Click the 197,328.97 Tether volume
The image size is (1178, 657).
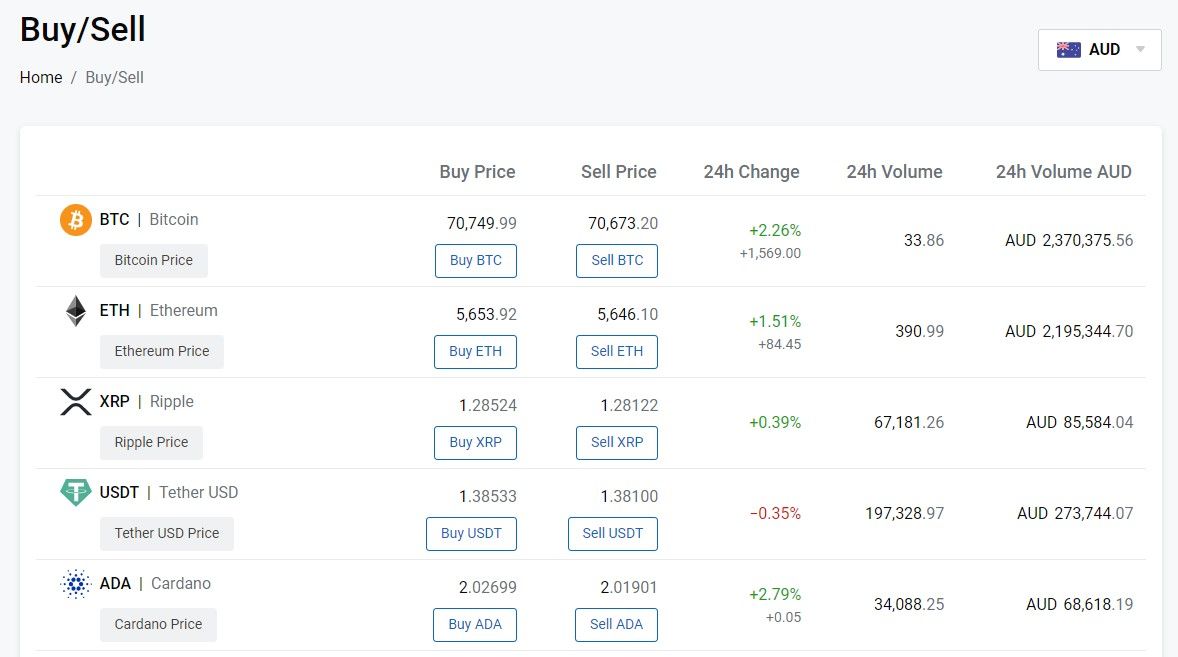tap(904, 514)
